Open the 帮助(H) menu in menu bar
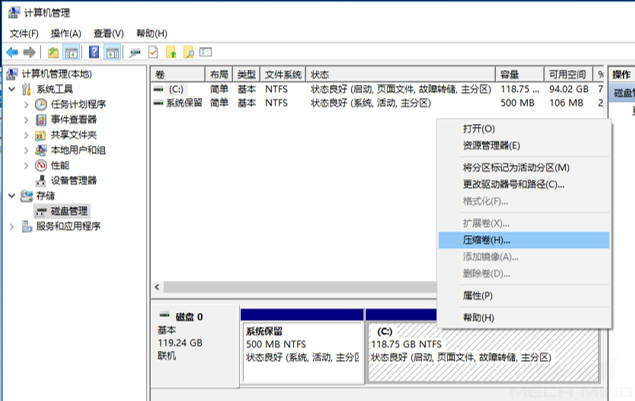The image size is (635, 401). [x=152, y=33]
